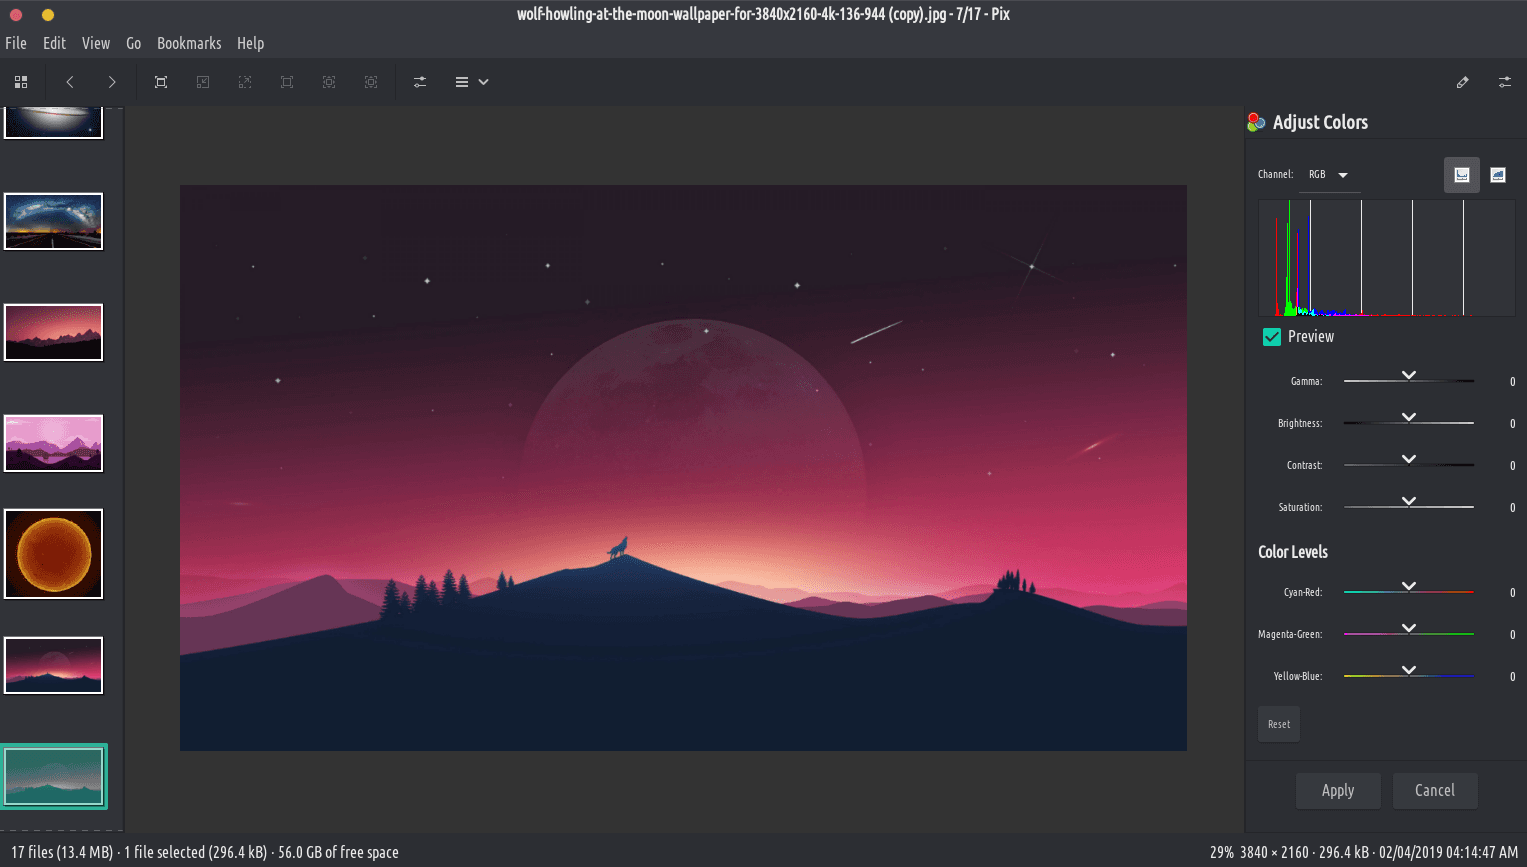
Task: Click the Cancel button
Action: pos(1434,790)
